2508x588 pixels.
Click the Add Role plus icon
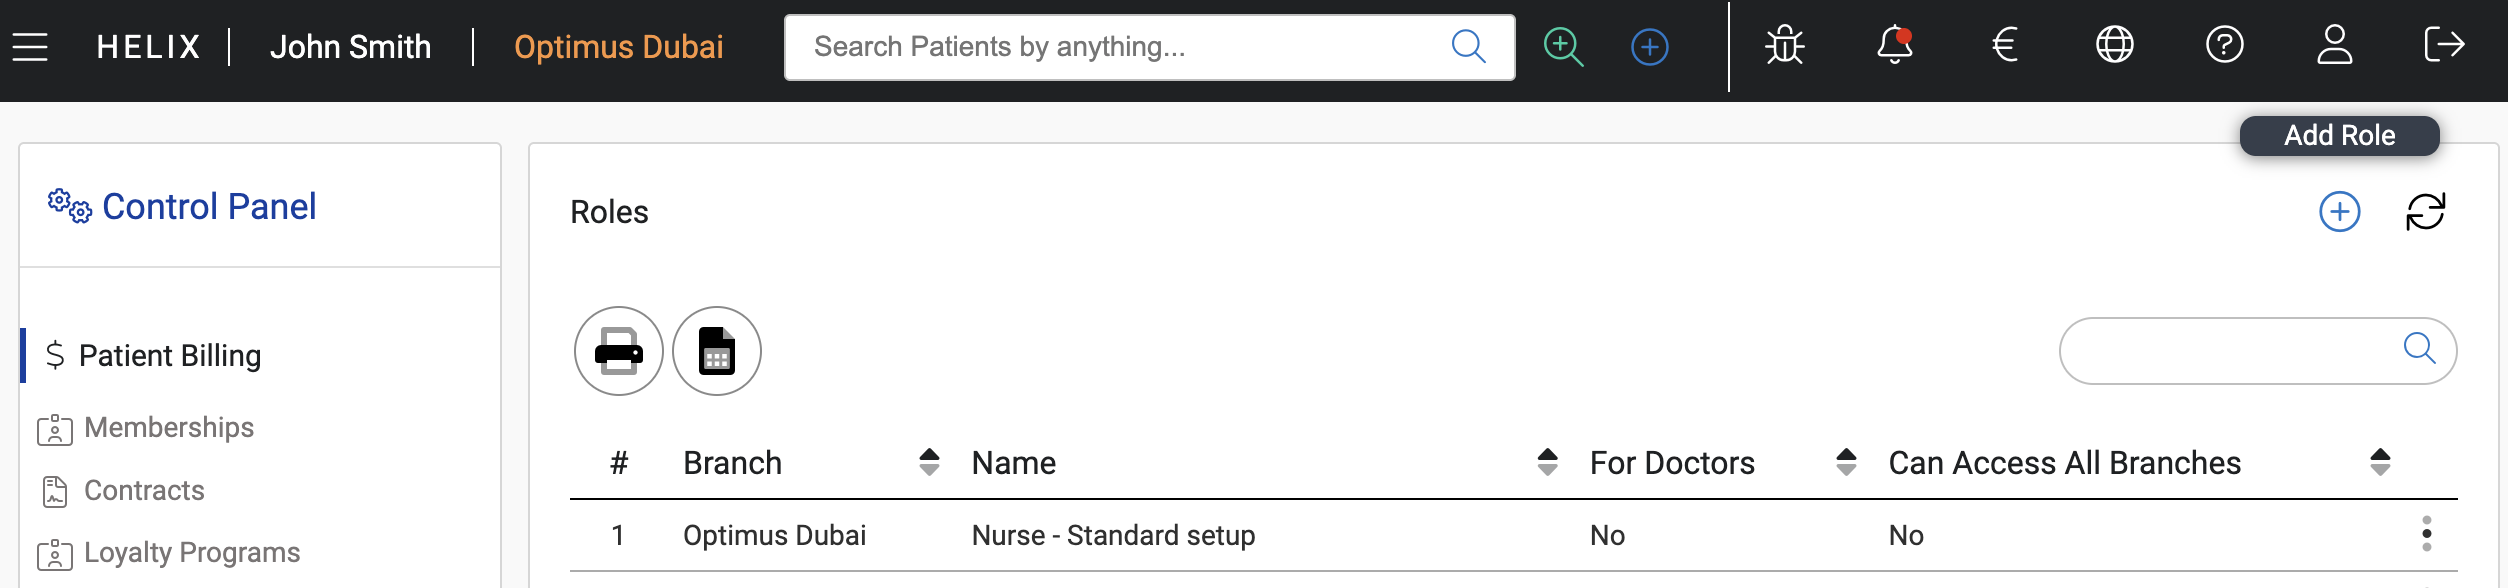click(x=2339, y=212)
